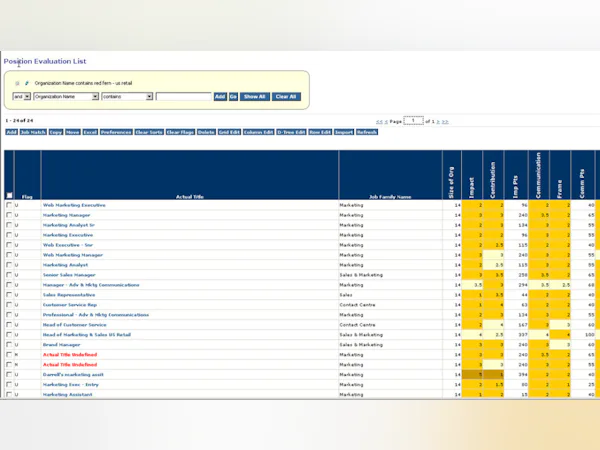Open the Organization Name field dropdown
Viewport: 600px width, 450px height.
[x=66, y=96]
